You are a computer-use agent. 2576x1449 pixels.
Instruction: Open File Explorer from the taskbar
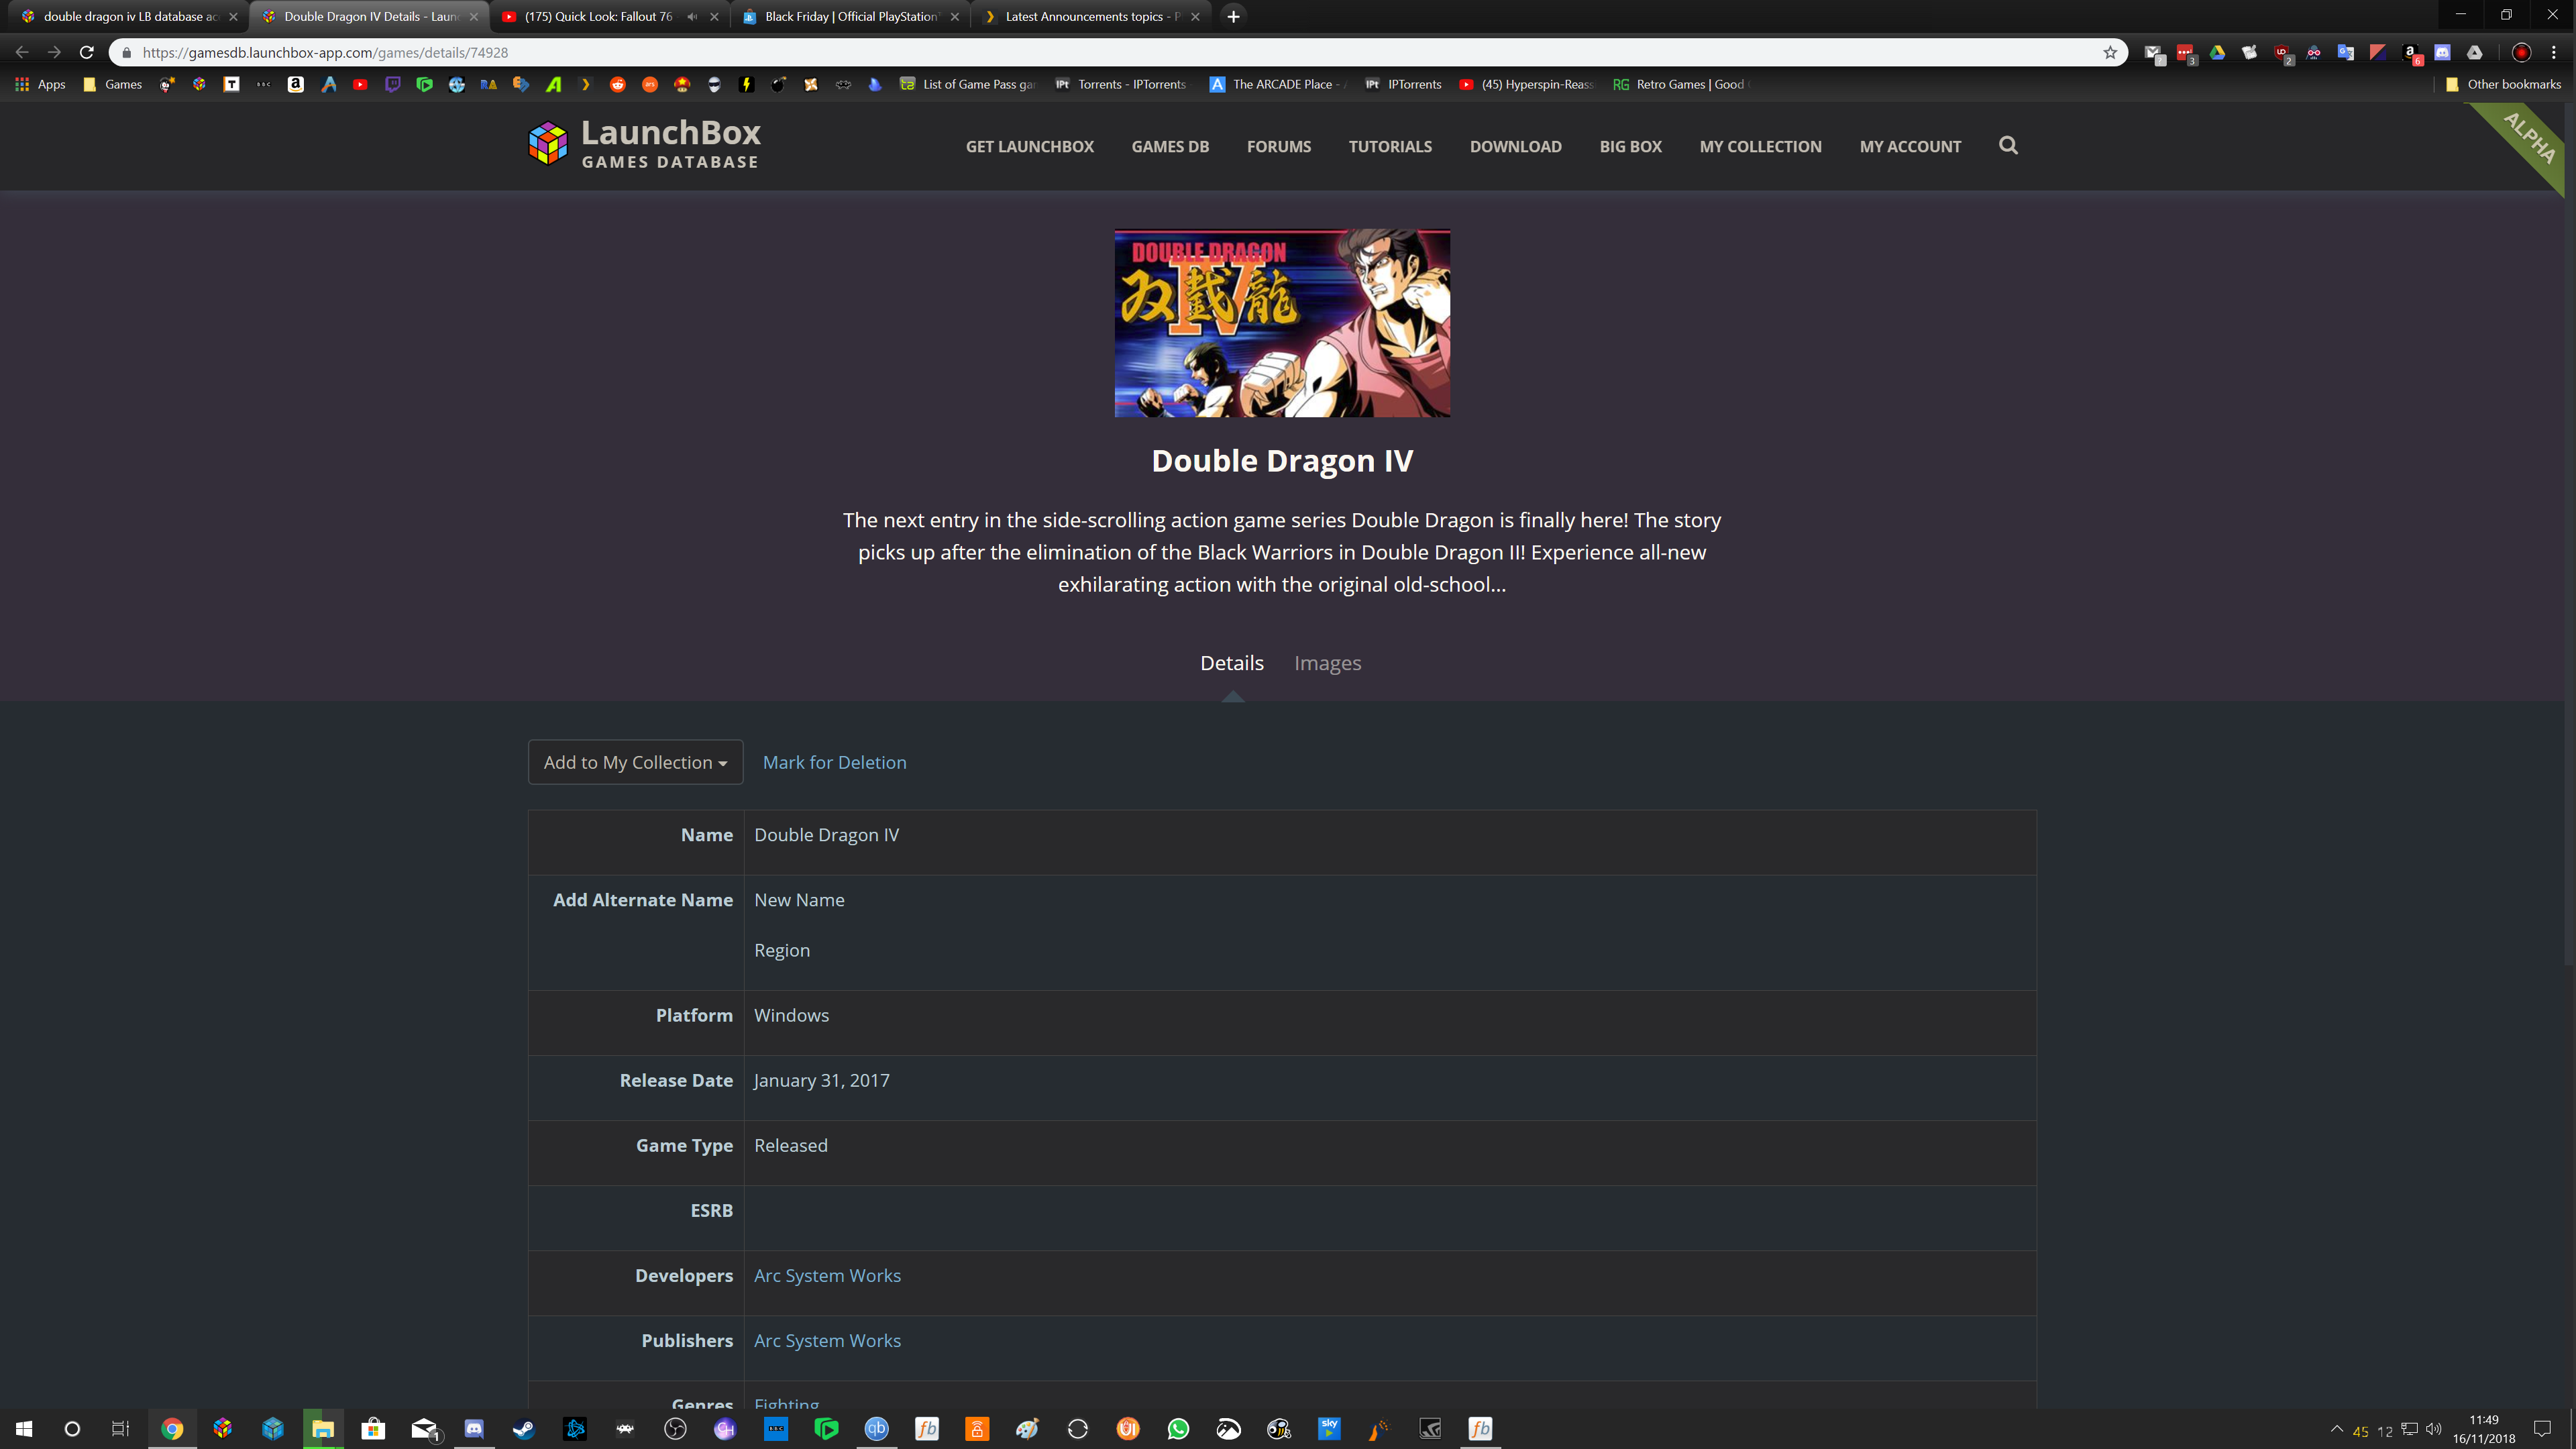click(x=323, y=1429)
